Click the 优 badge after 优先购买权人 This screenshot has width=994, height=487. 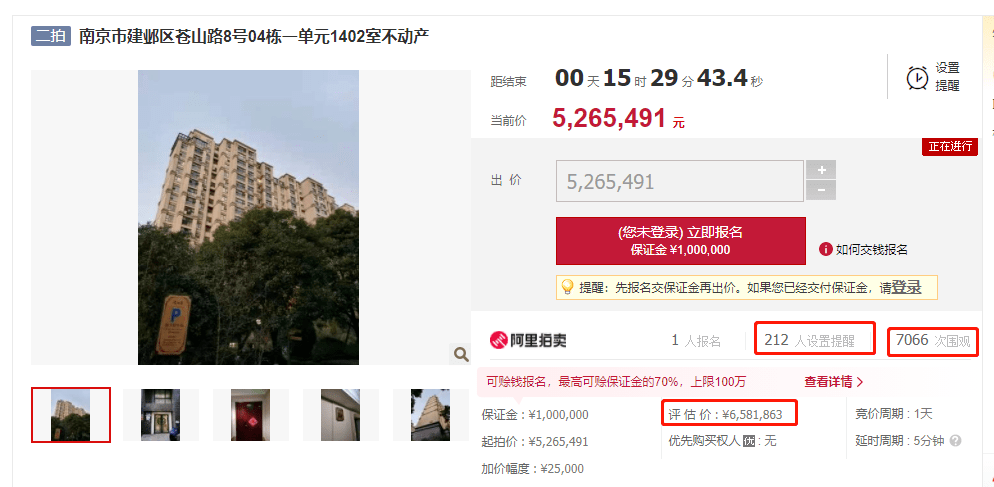click(749, 441)
